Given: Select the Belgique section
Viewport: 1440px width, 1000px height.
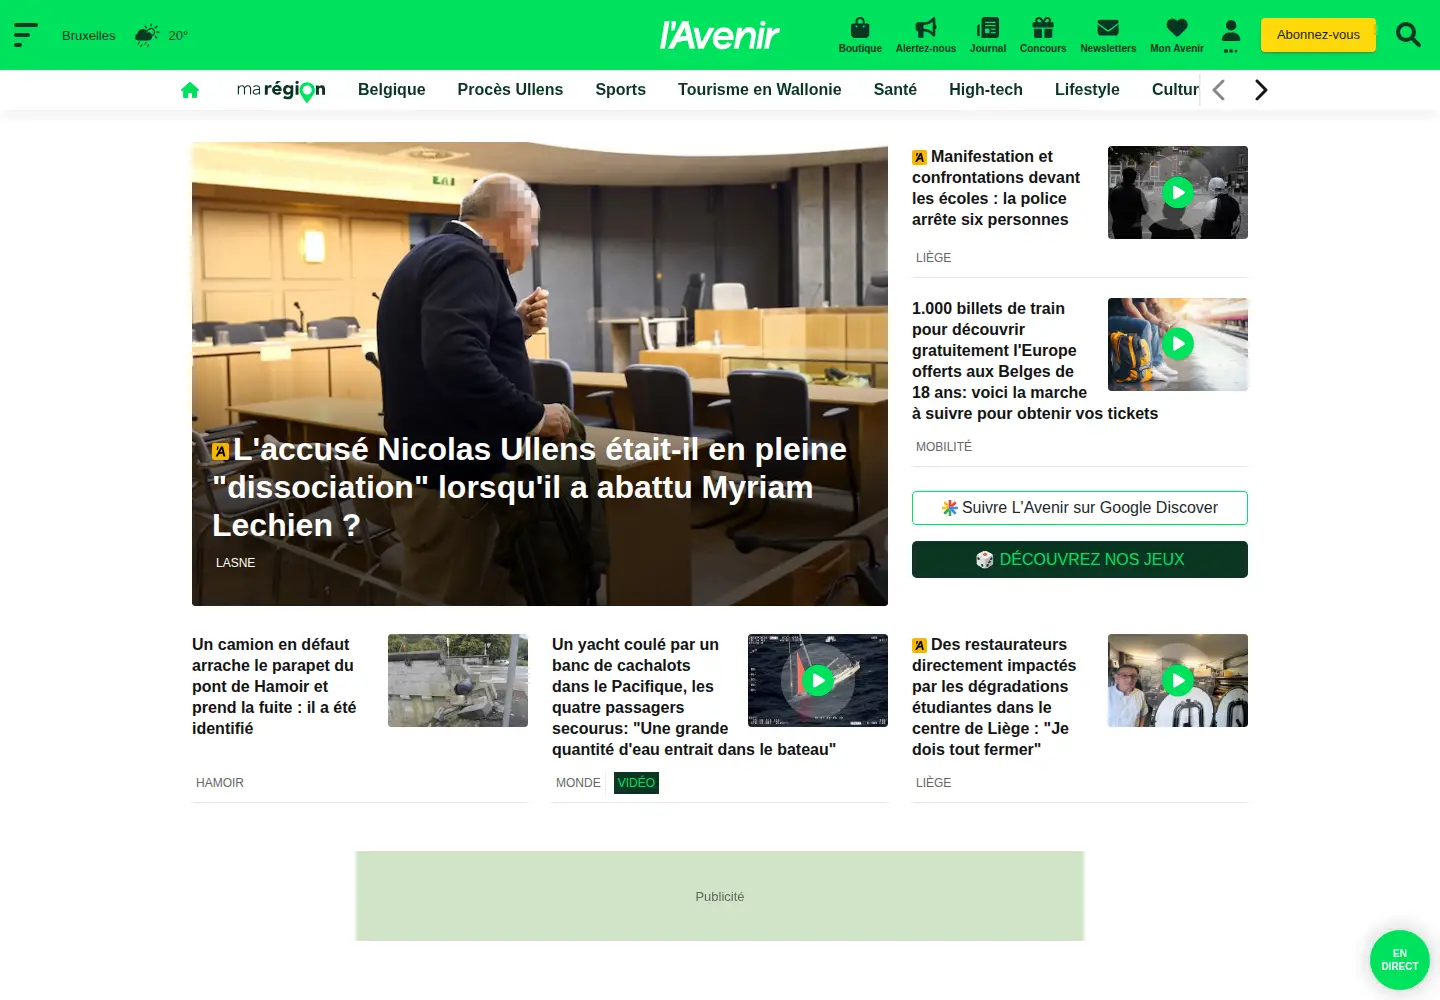Looking at the screenshot, I should pyautogui.click(x=392, y=90).
